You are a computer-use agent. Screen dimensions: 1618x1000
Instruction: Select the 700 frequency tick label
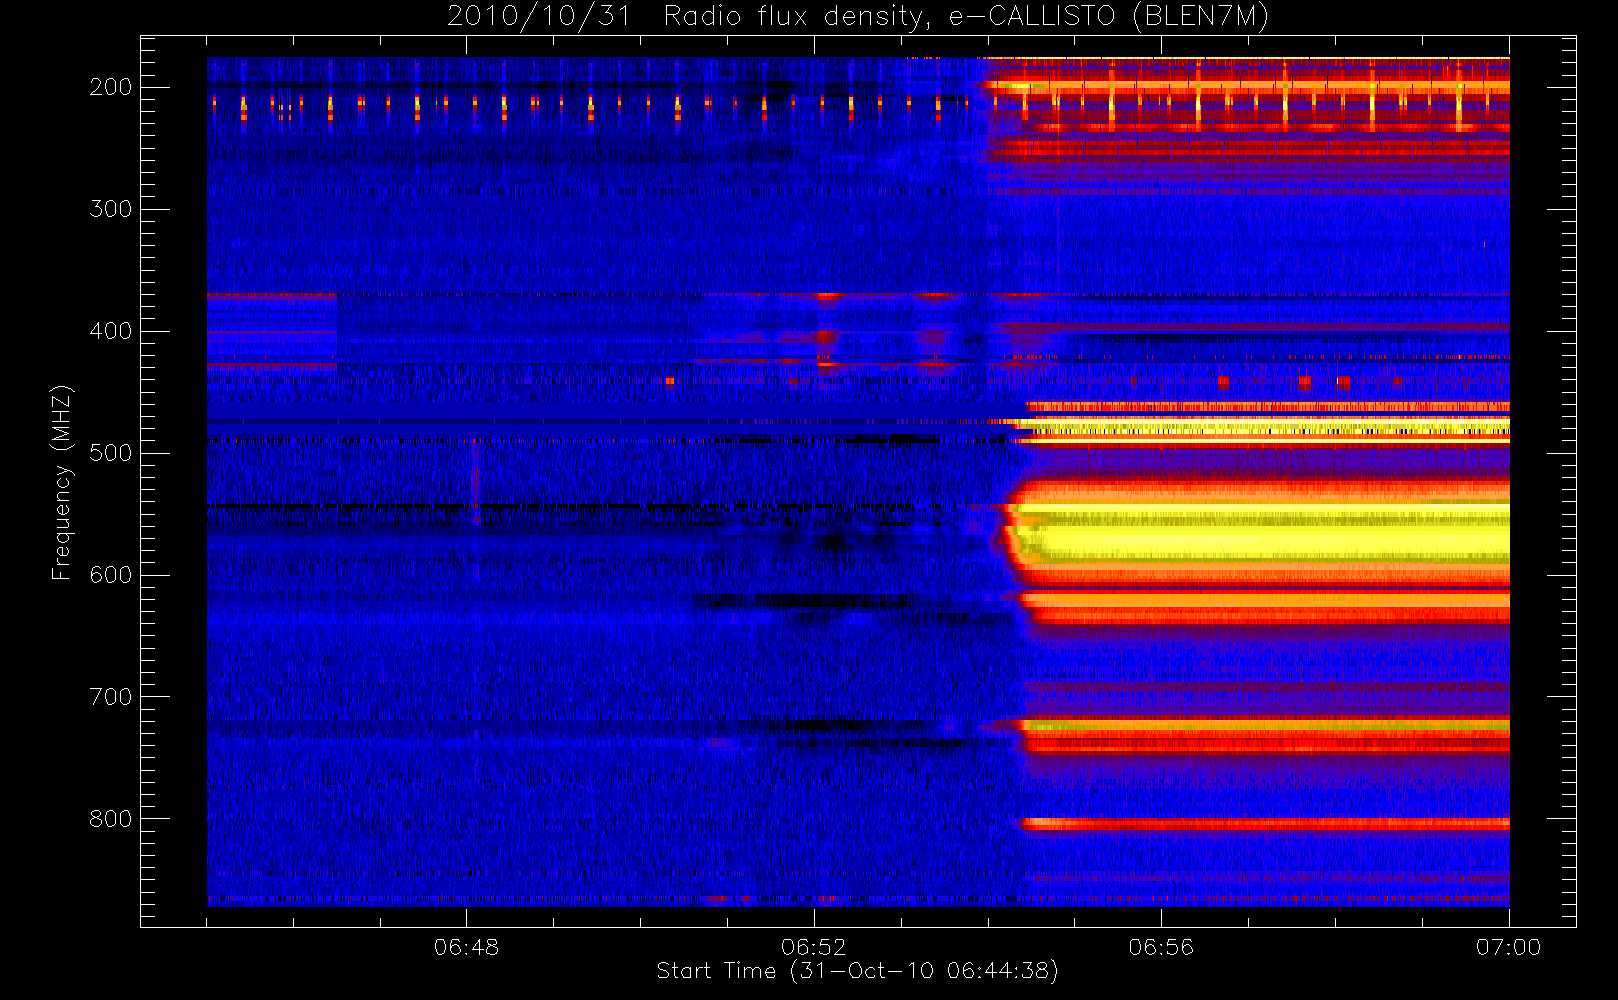[x=111, y=697]
